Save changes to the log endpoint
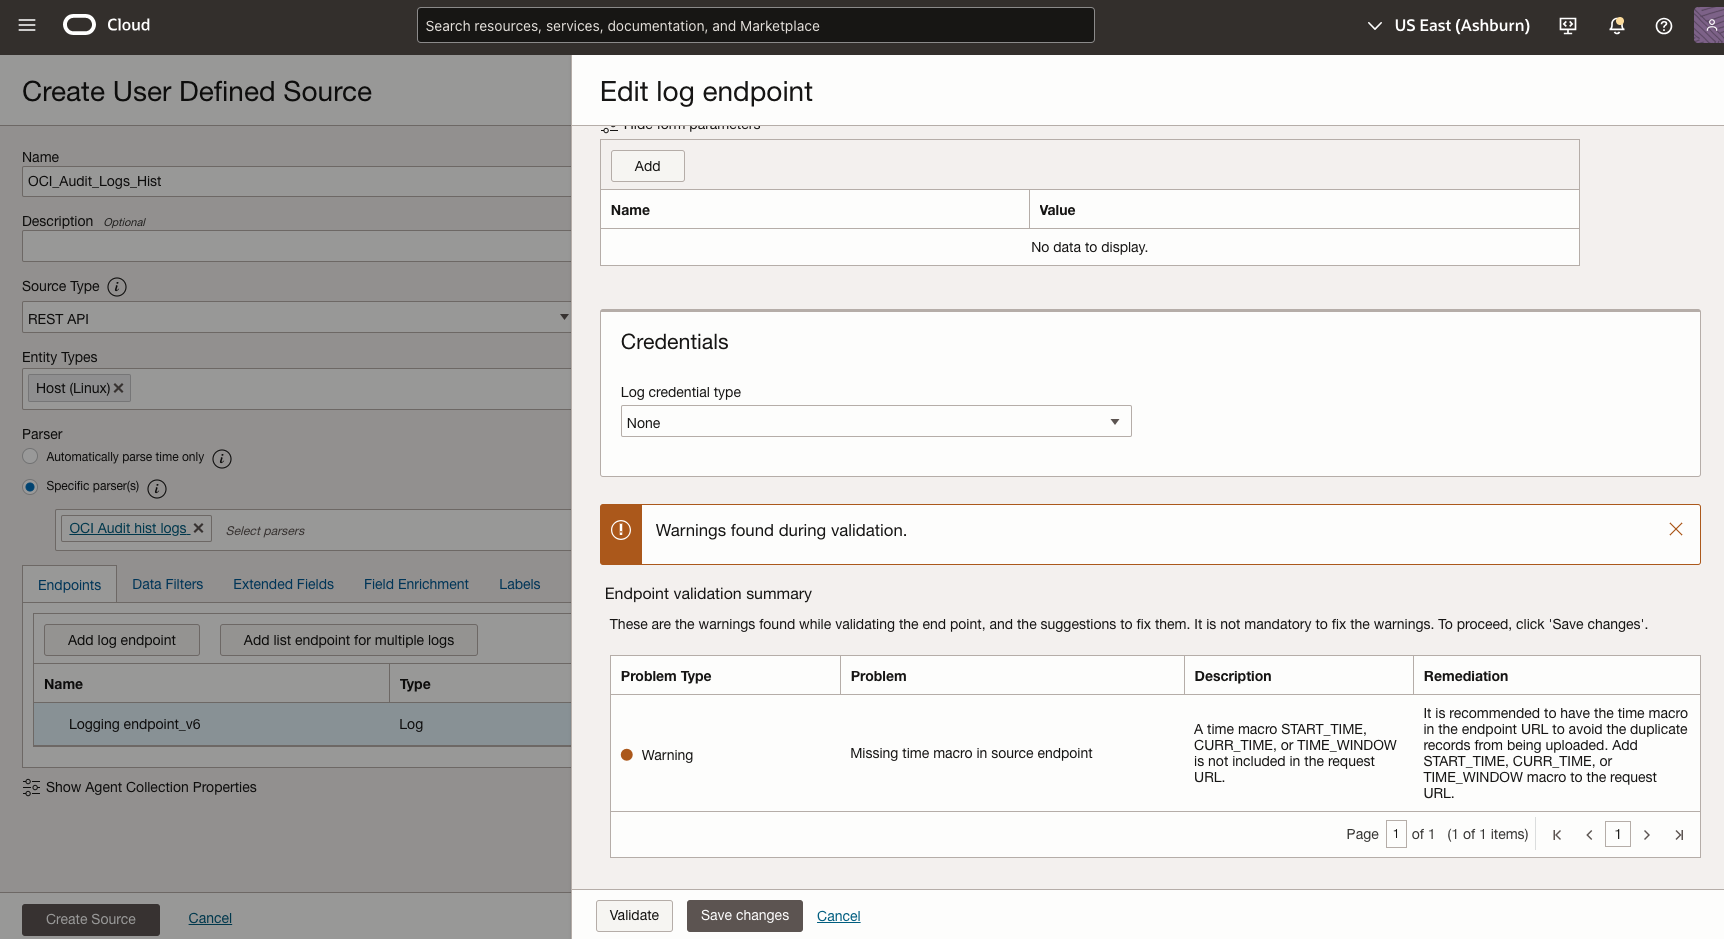Image resolution: width=1724 pixels, height=939 pixels. tap(744, 915)
